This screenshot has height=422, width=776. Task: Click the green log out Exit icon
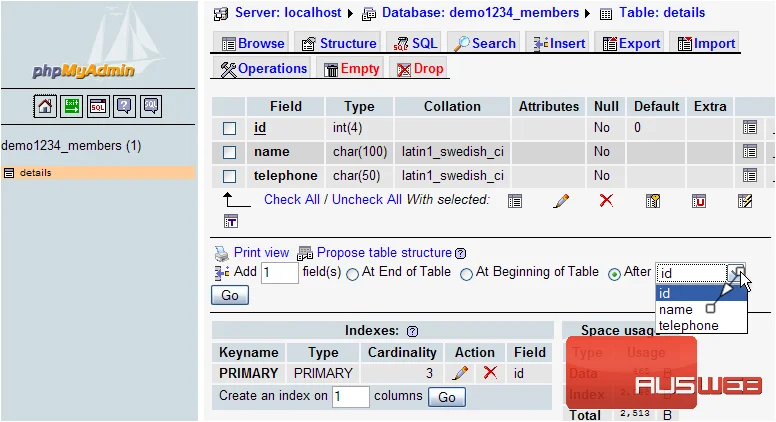pos(71,106)
